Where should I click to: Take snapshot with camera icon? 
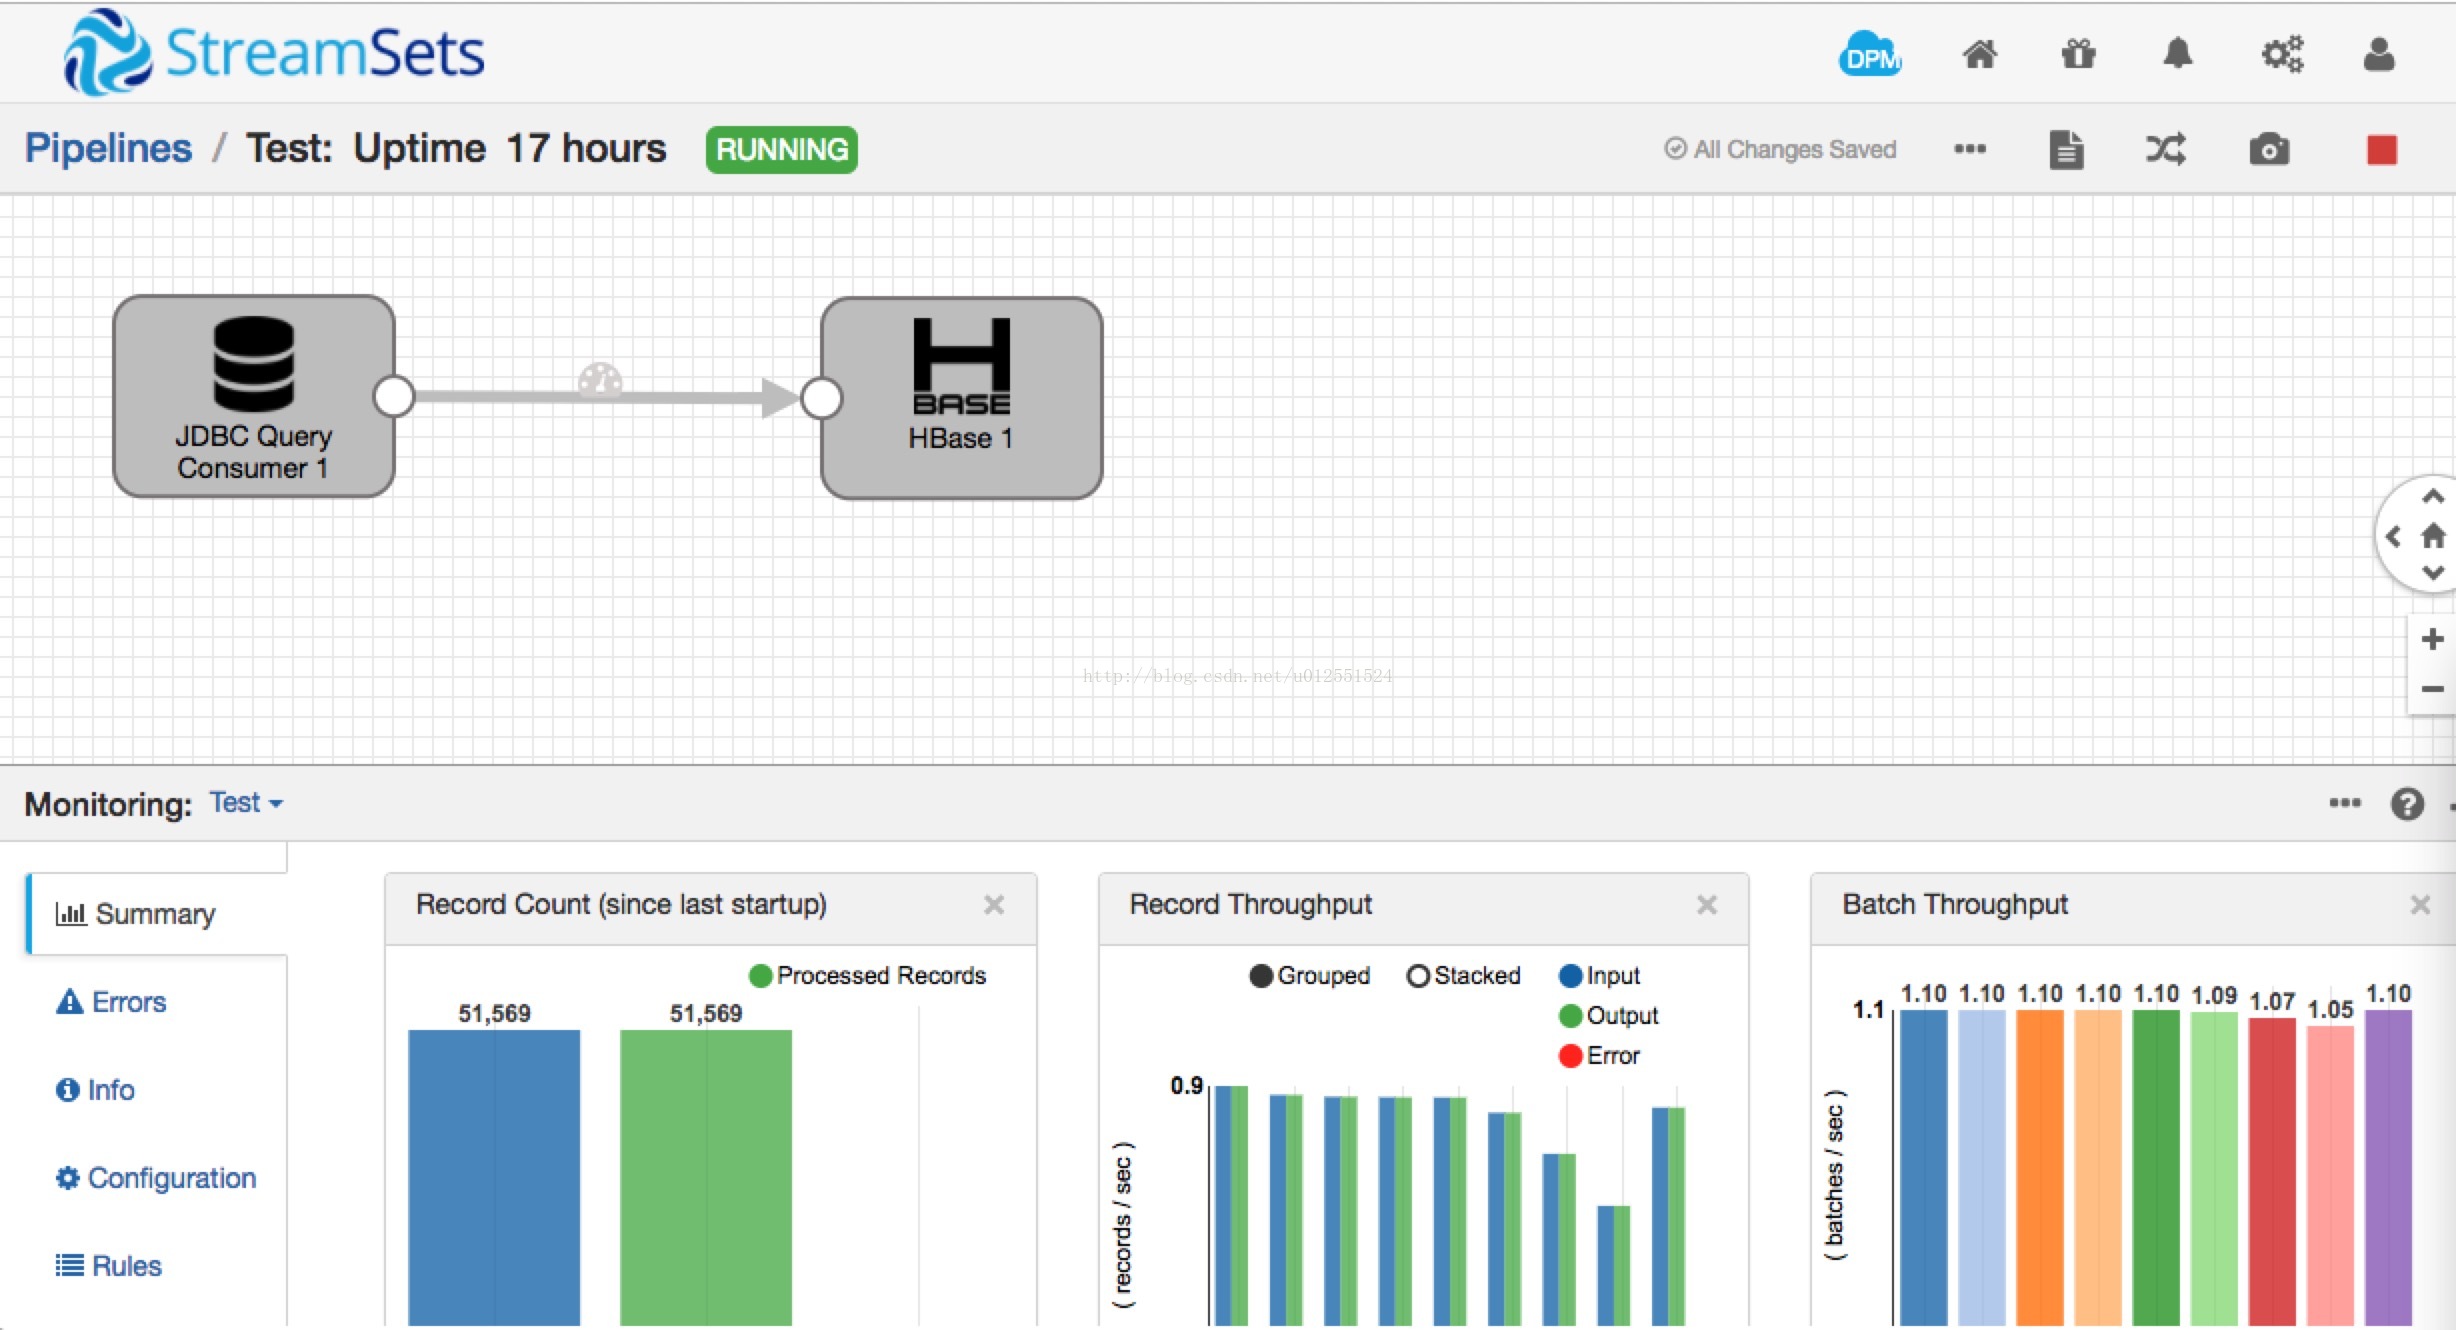click(2269, 150)
